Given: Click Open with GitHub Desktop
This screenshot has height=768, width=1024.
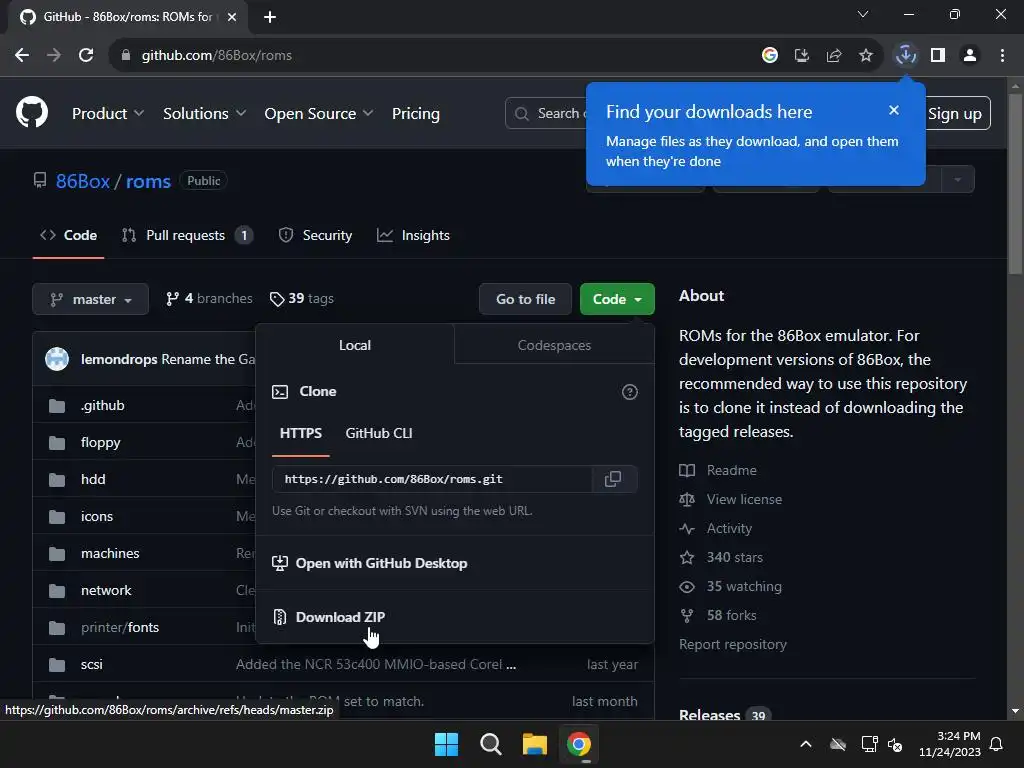Looking at the screenshot, I should pyautogui.click(x=370, y=563).
